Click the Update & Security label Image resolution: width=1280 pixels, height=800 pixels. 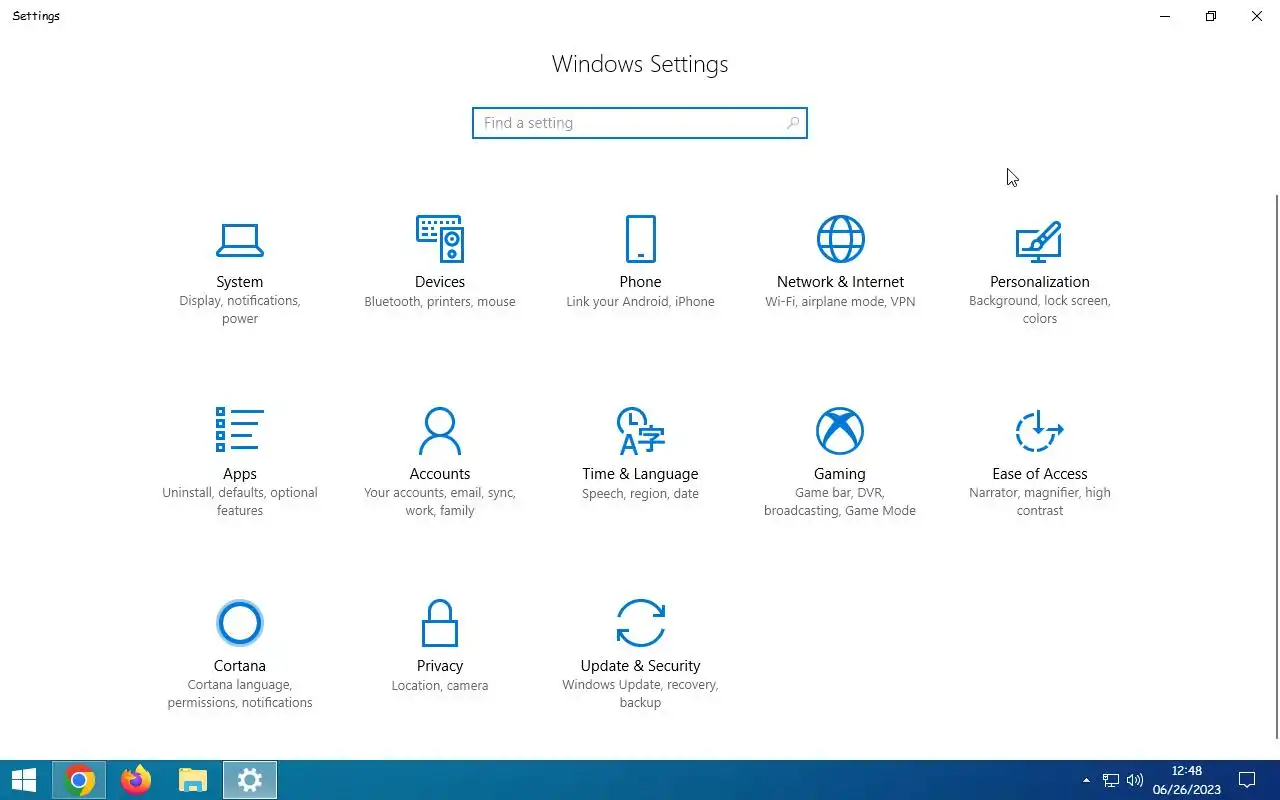pos(640,666)
